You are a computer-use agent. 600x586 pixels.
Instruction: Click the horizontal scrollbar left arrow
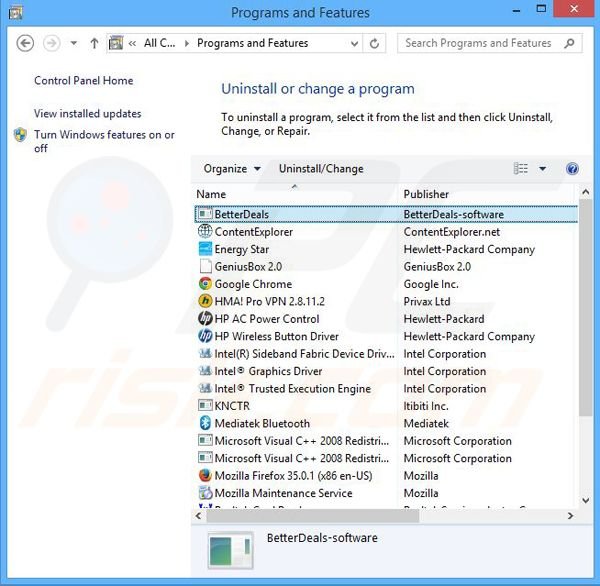click(x=198, y=516)
